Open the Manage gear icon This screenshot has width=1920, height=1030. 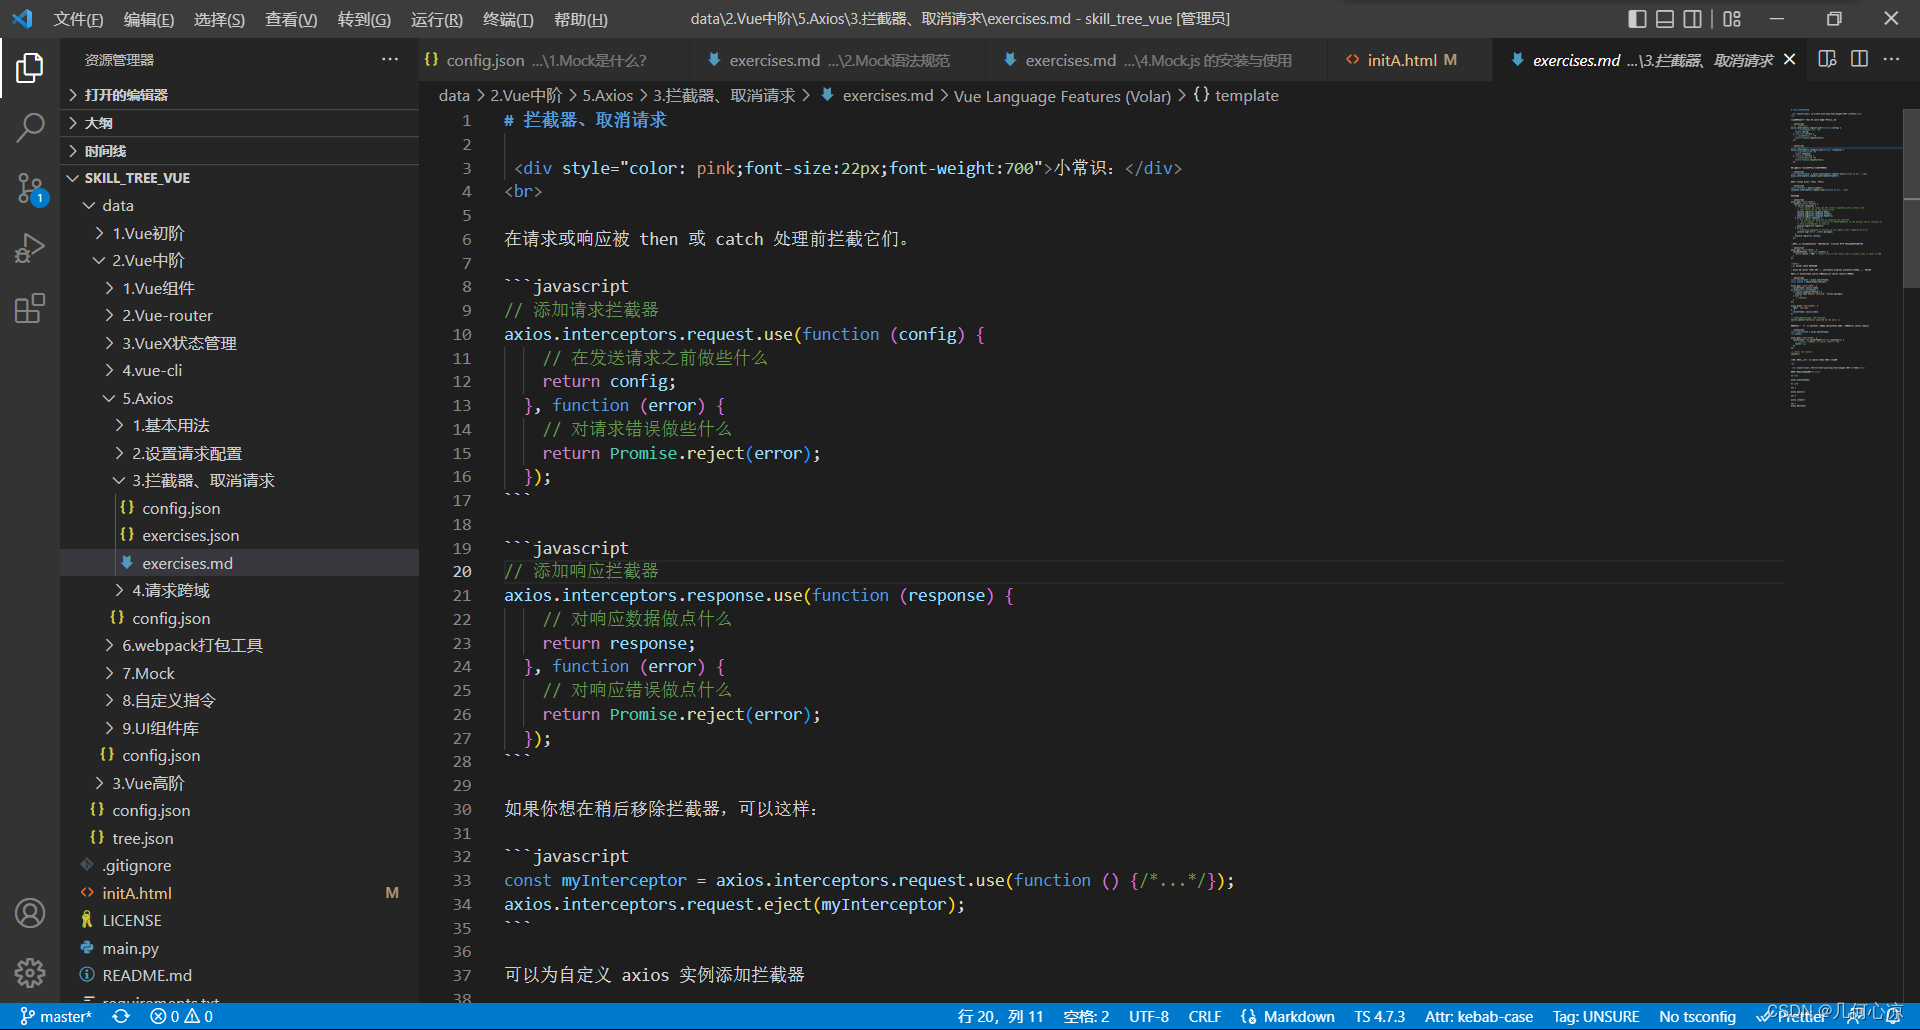coord(30,972)
